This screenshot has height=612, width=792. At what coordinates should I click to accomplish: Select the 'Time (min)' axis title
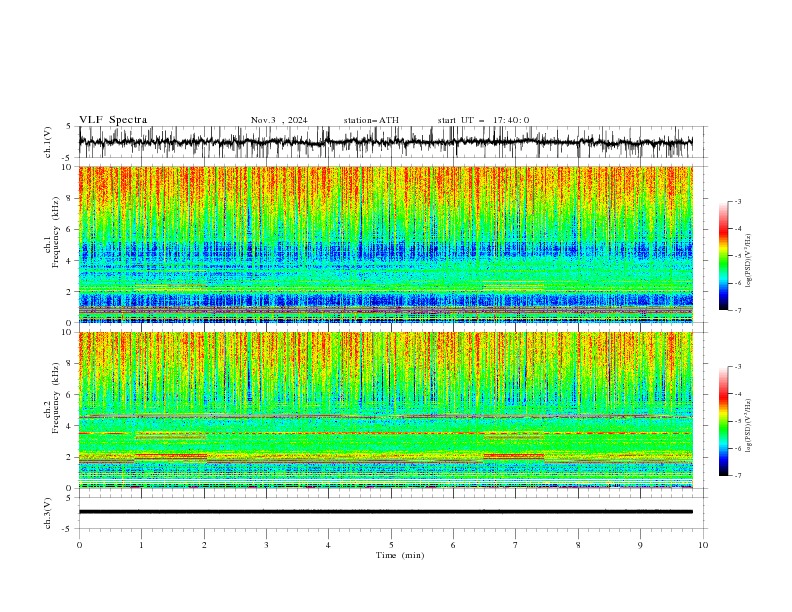coord(400,555)
